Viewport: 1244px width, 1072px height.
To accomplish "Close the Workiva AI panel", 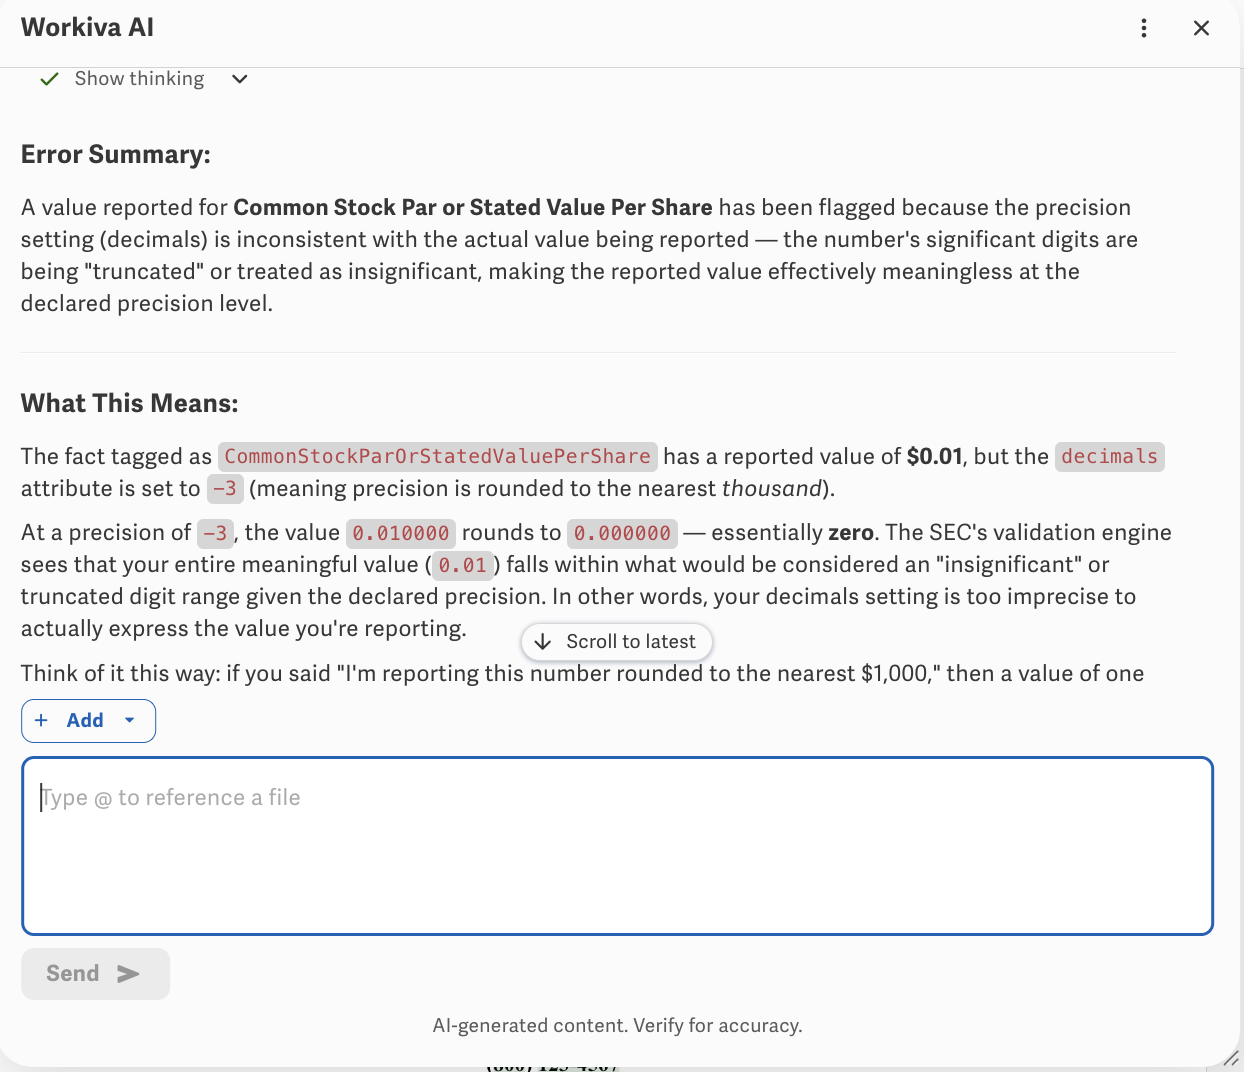I will click(x=1201, y=28).
